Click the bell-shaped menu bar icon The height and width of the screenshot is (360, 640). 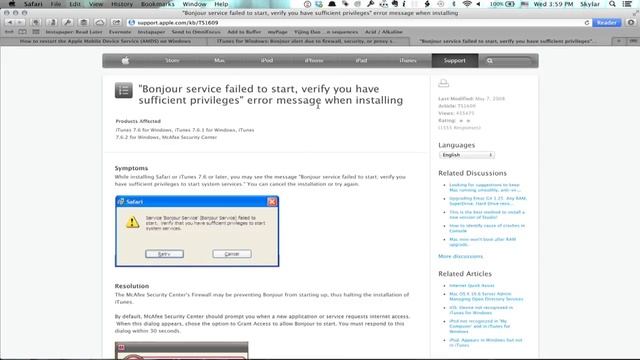332,4
